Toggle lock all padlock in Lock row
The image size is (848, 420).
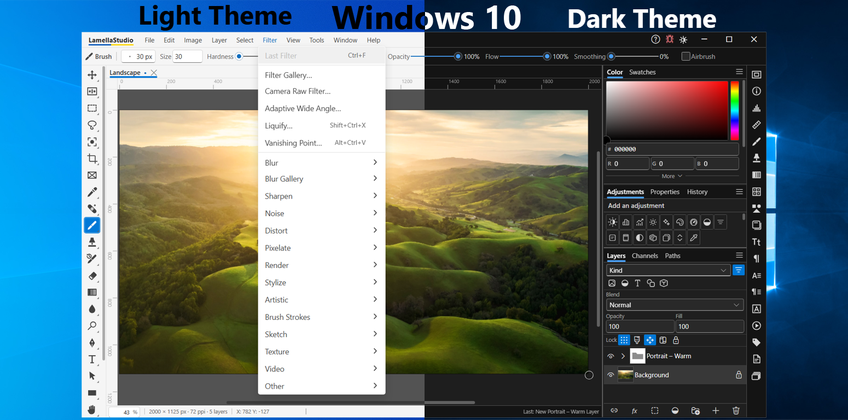pos(675,340)
